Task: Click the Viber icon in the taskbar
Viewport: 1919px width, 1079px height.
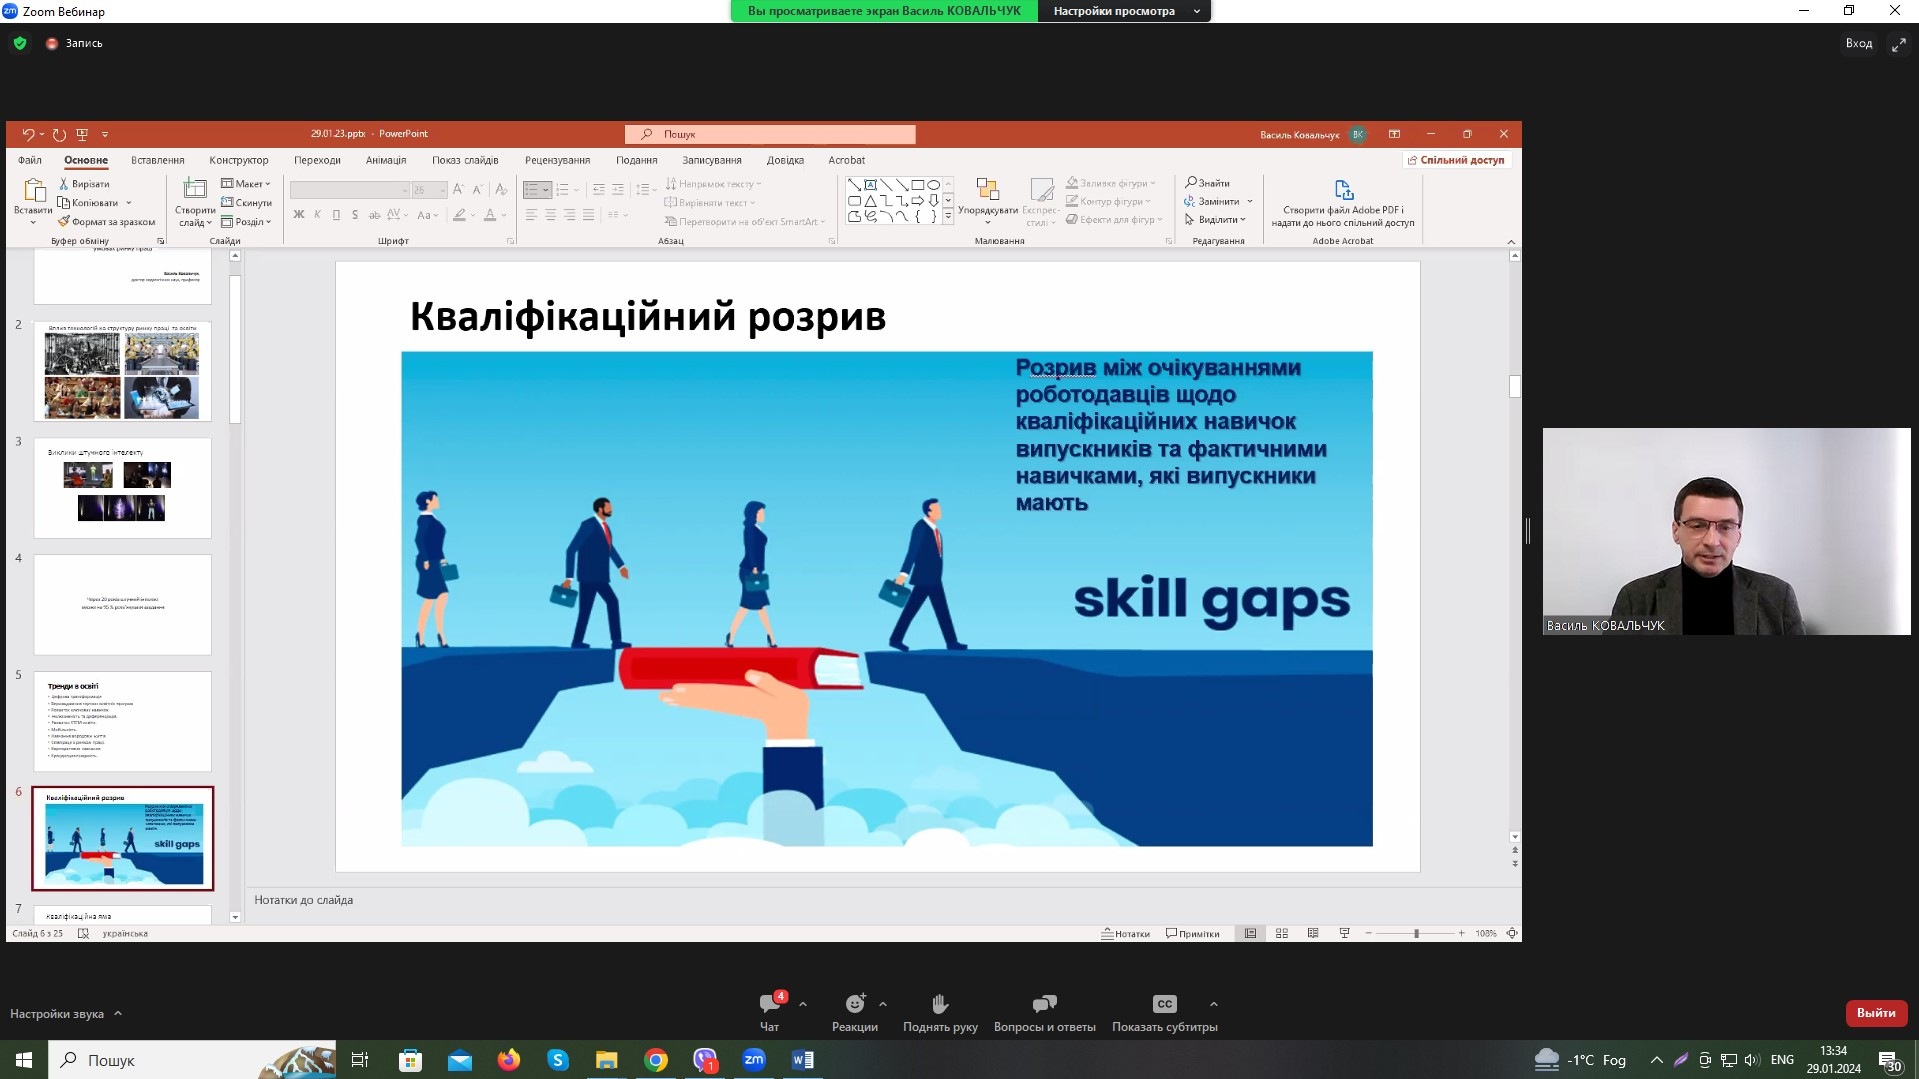Action: (x=705, y=1060)
